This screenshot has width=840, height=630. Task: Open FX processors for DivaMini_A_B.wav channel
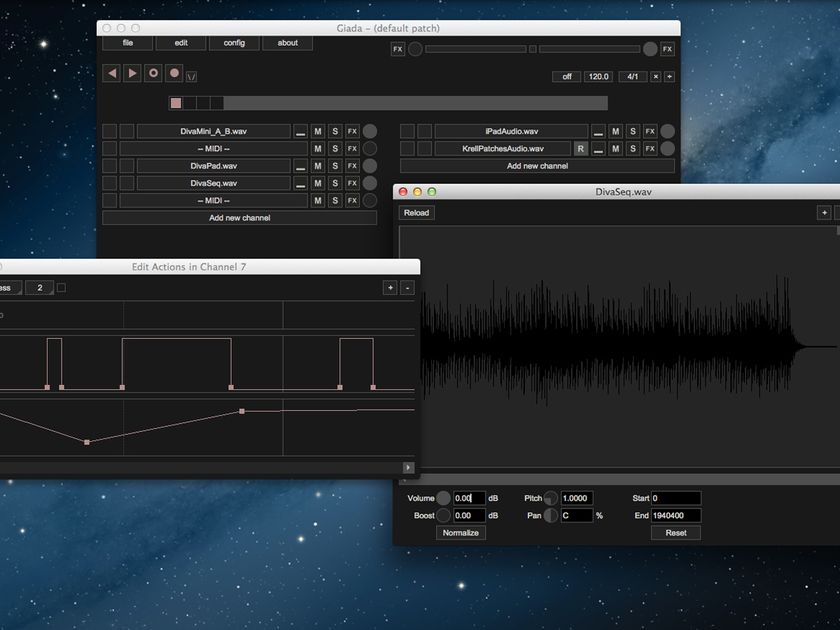pyautogui.click(x=351, y=130)
